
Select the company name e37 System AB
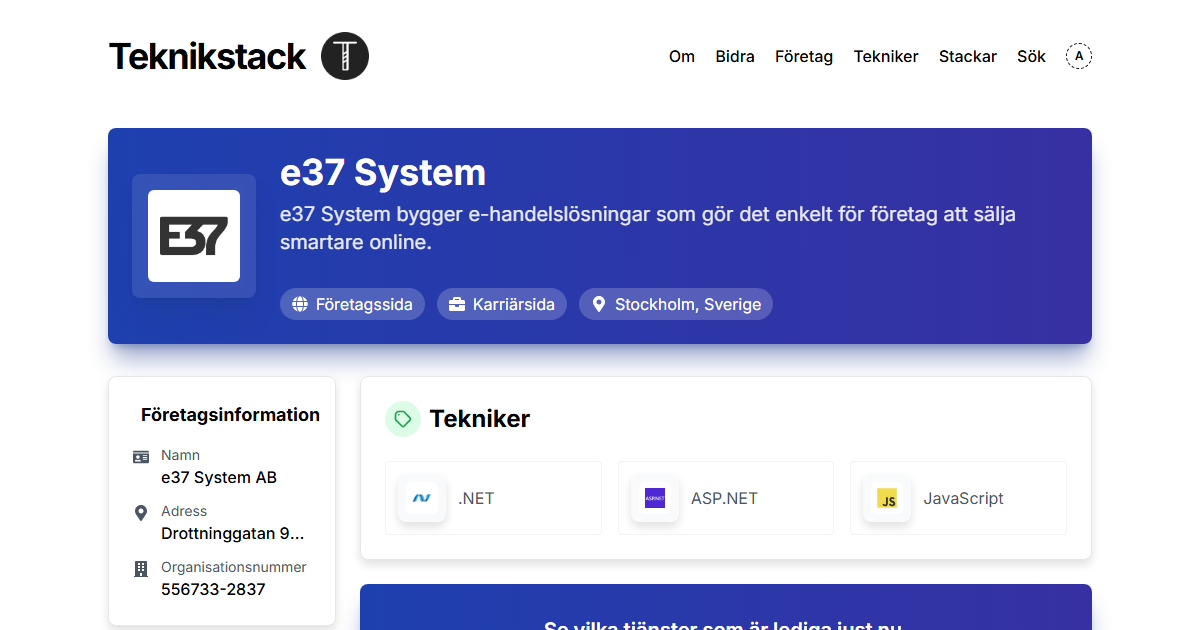click(219, 478)
